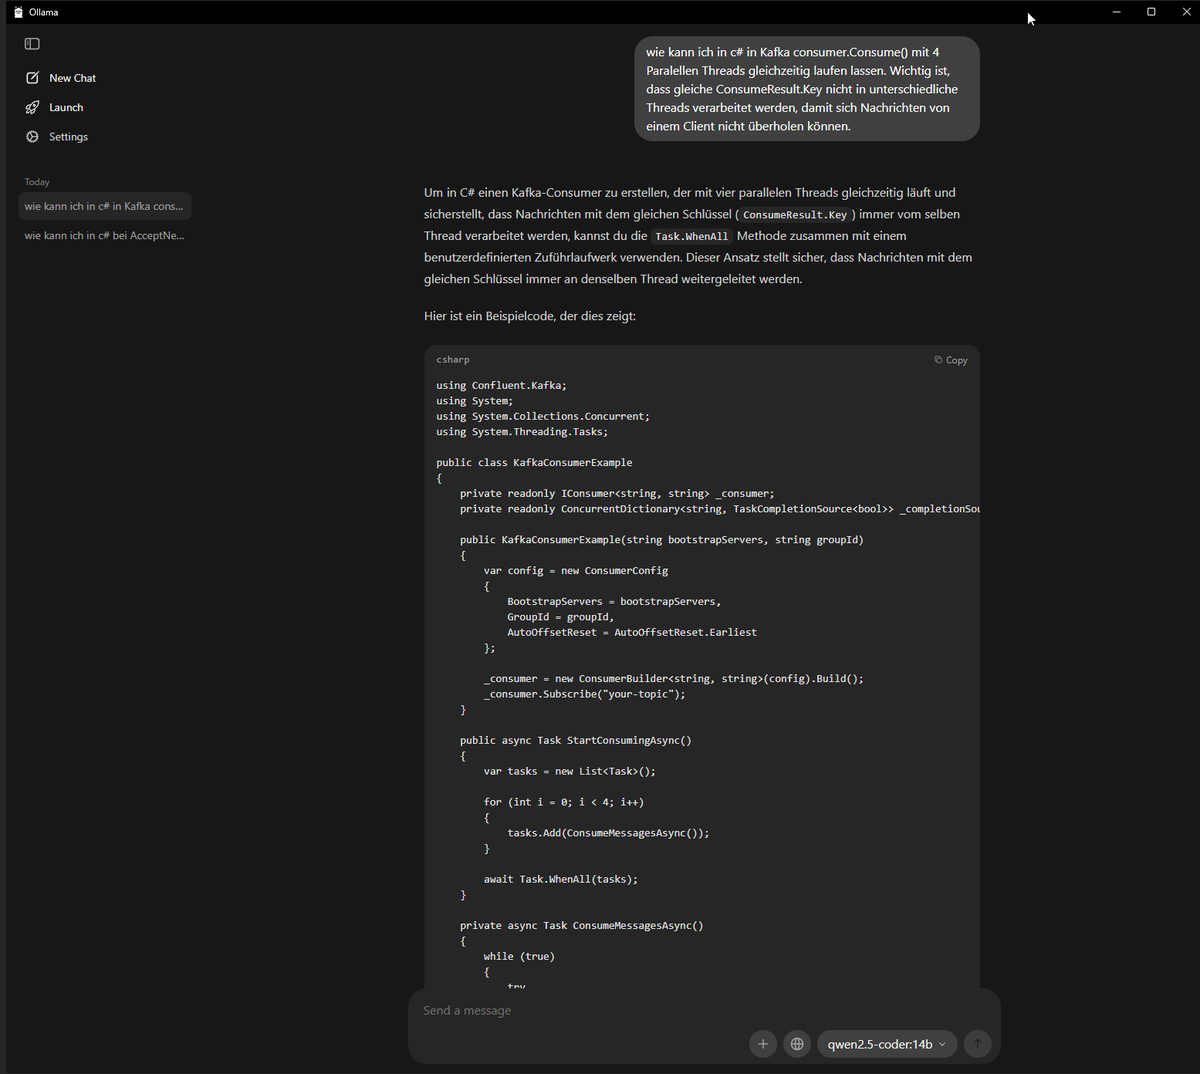Click the line 'tasks.Add(ConsumeMessagesAsync());'
Image resolution: width=1200 pixels, height=1074 pixels.
tap(608, 833)
